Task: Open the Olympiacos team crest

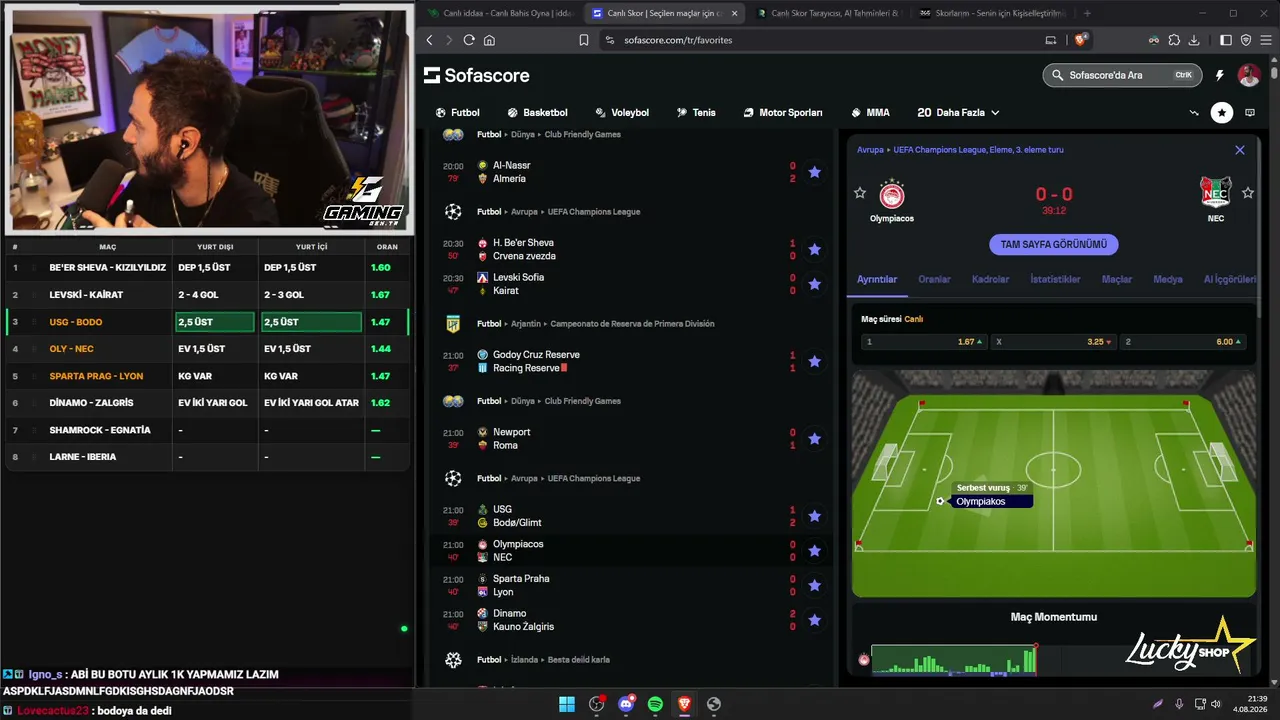Action: tap(891, 193)
